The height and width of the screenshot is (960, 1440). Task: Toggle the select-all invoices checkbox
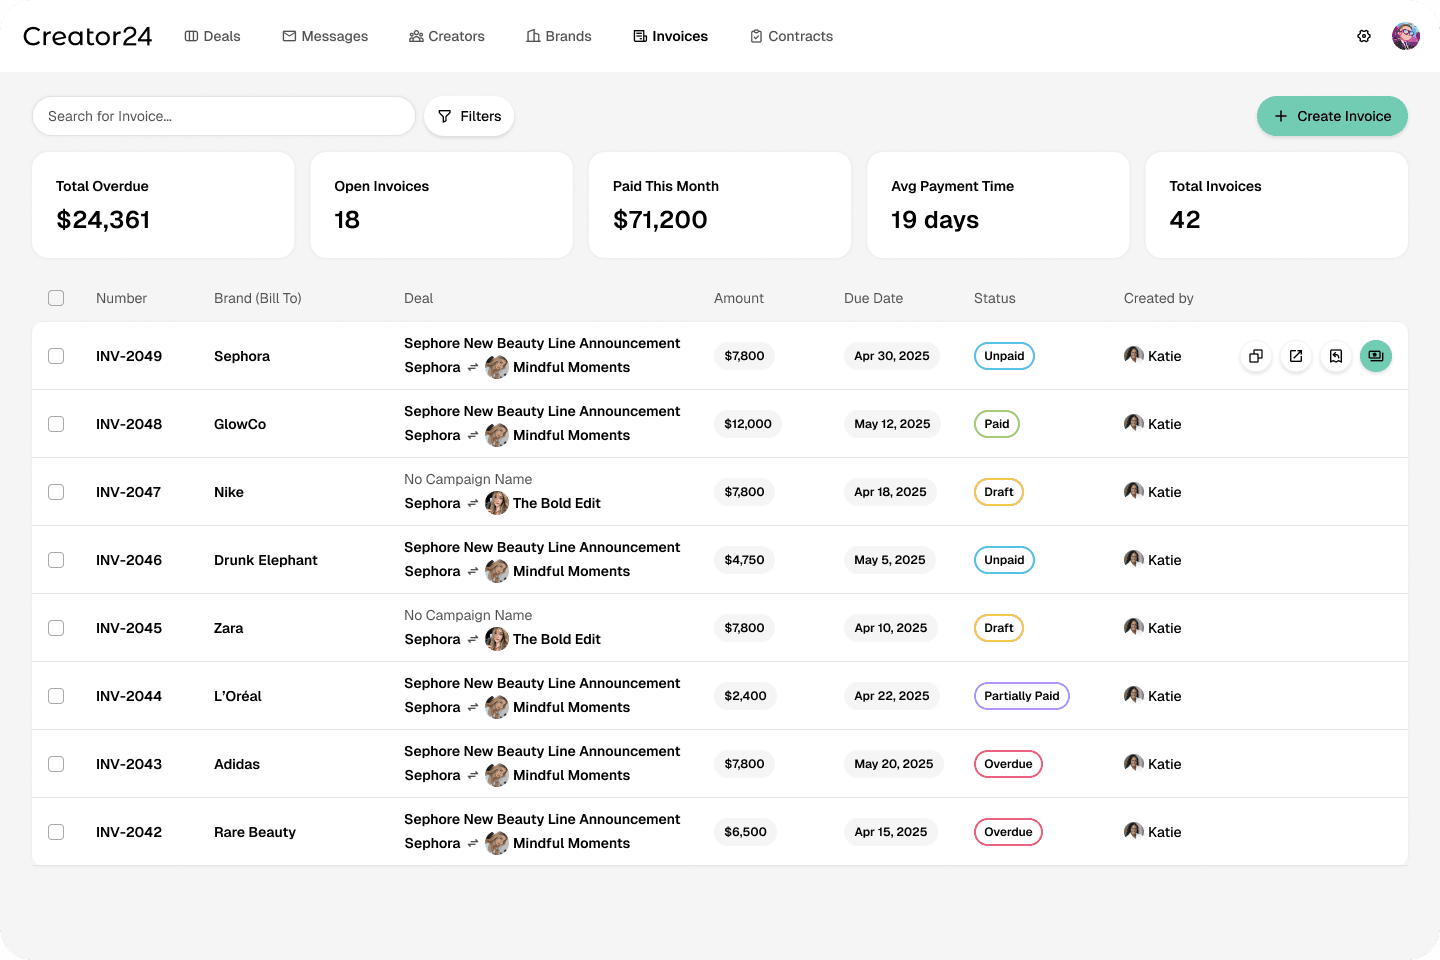click(x=56, y=298)
